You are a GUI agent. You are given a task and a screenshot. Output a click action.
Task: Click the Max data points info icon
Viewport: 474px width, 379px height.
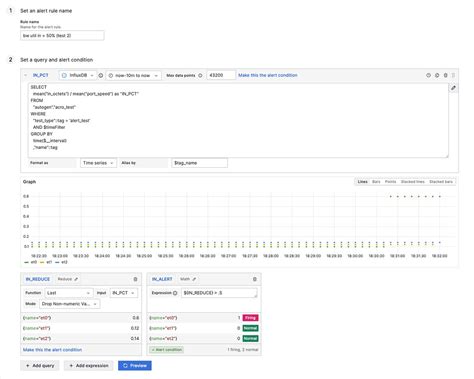200,75
